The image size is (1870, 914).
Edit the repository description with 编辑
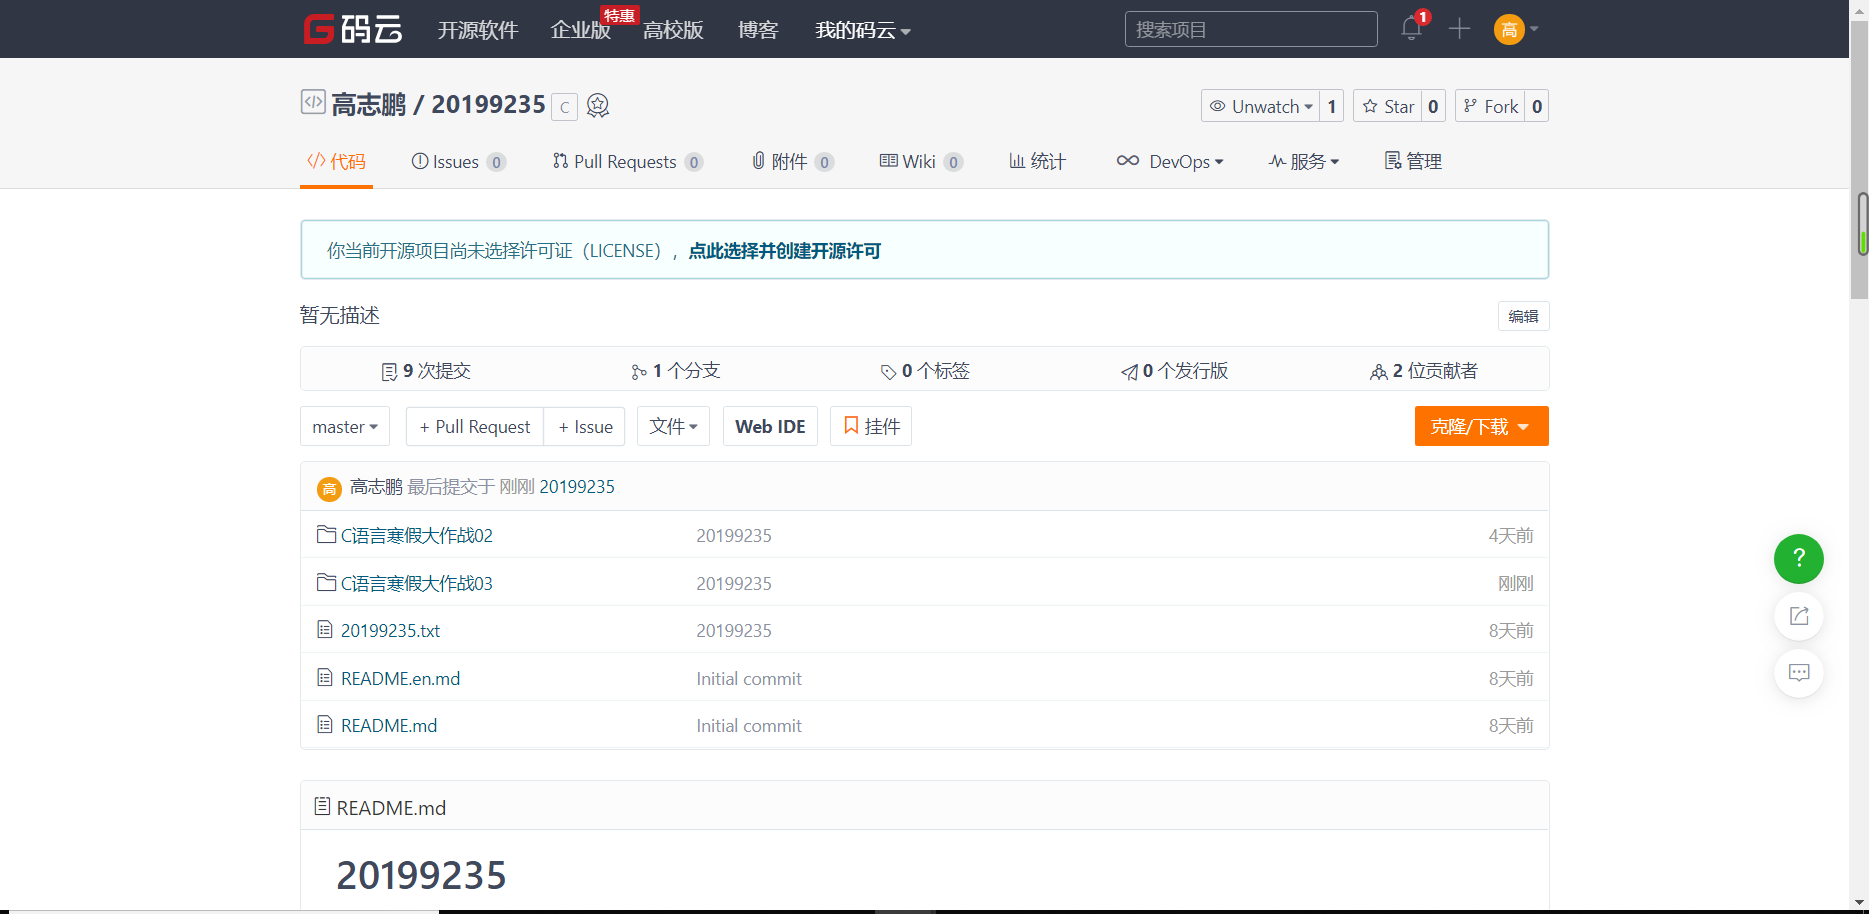point(1523,316)
